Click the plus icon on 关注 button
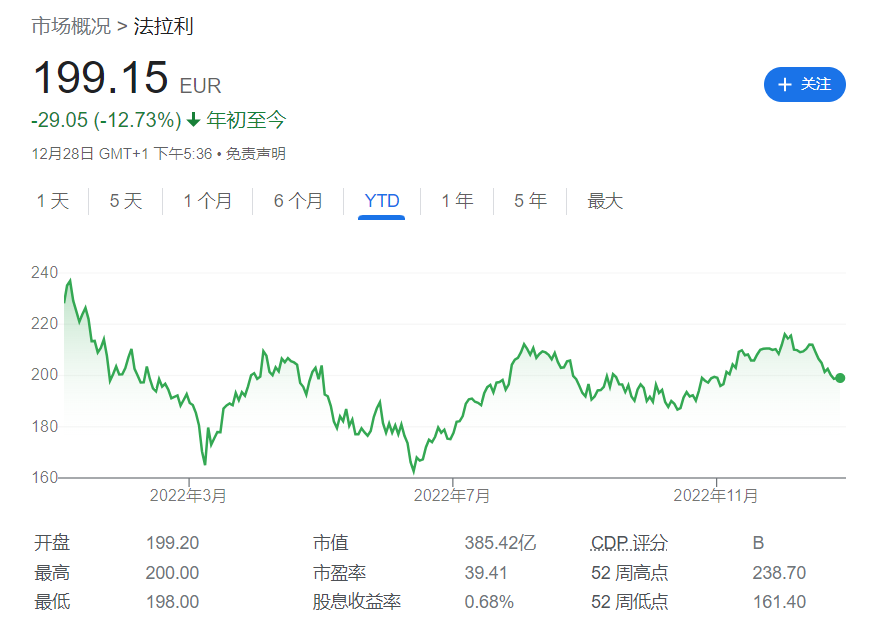This screenshot has height=632, width=886. (784, 85)
